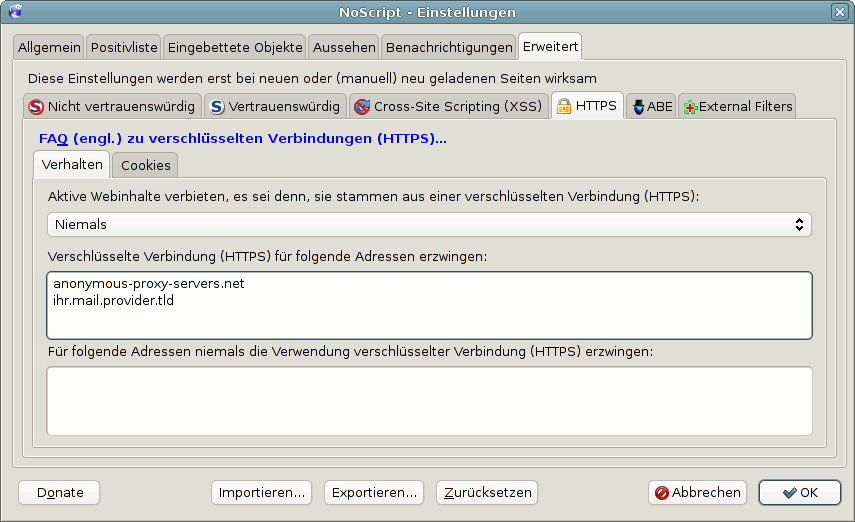The image size is (855, 522).
Task: Expand the Niemals dropdown
Action: coord(429,225)
